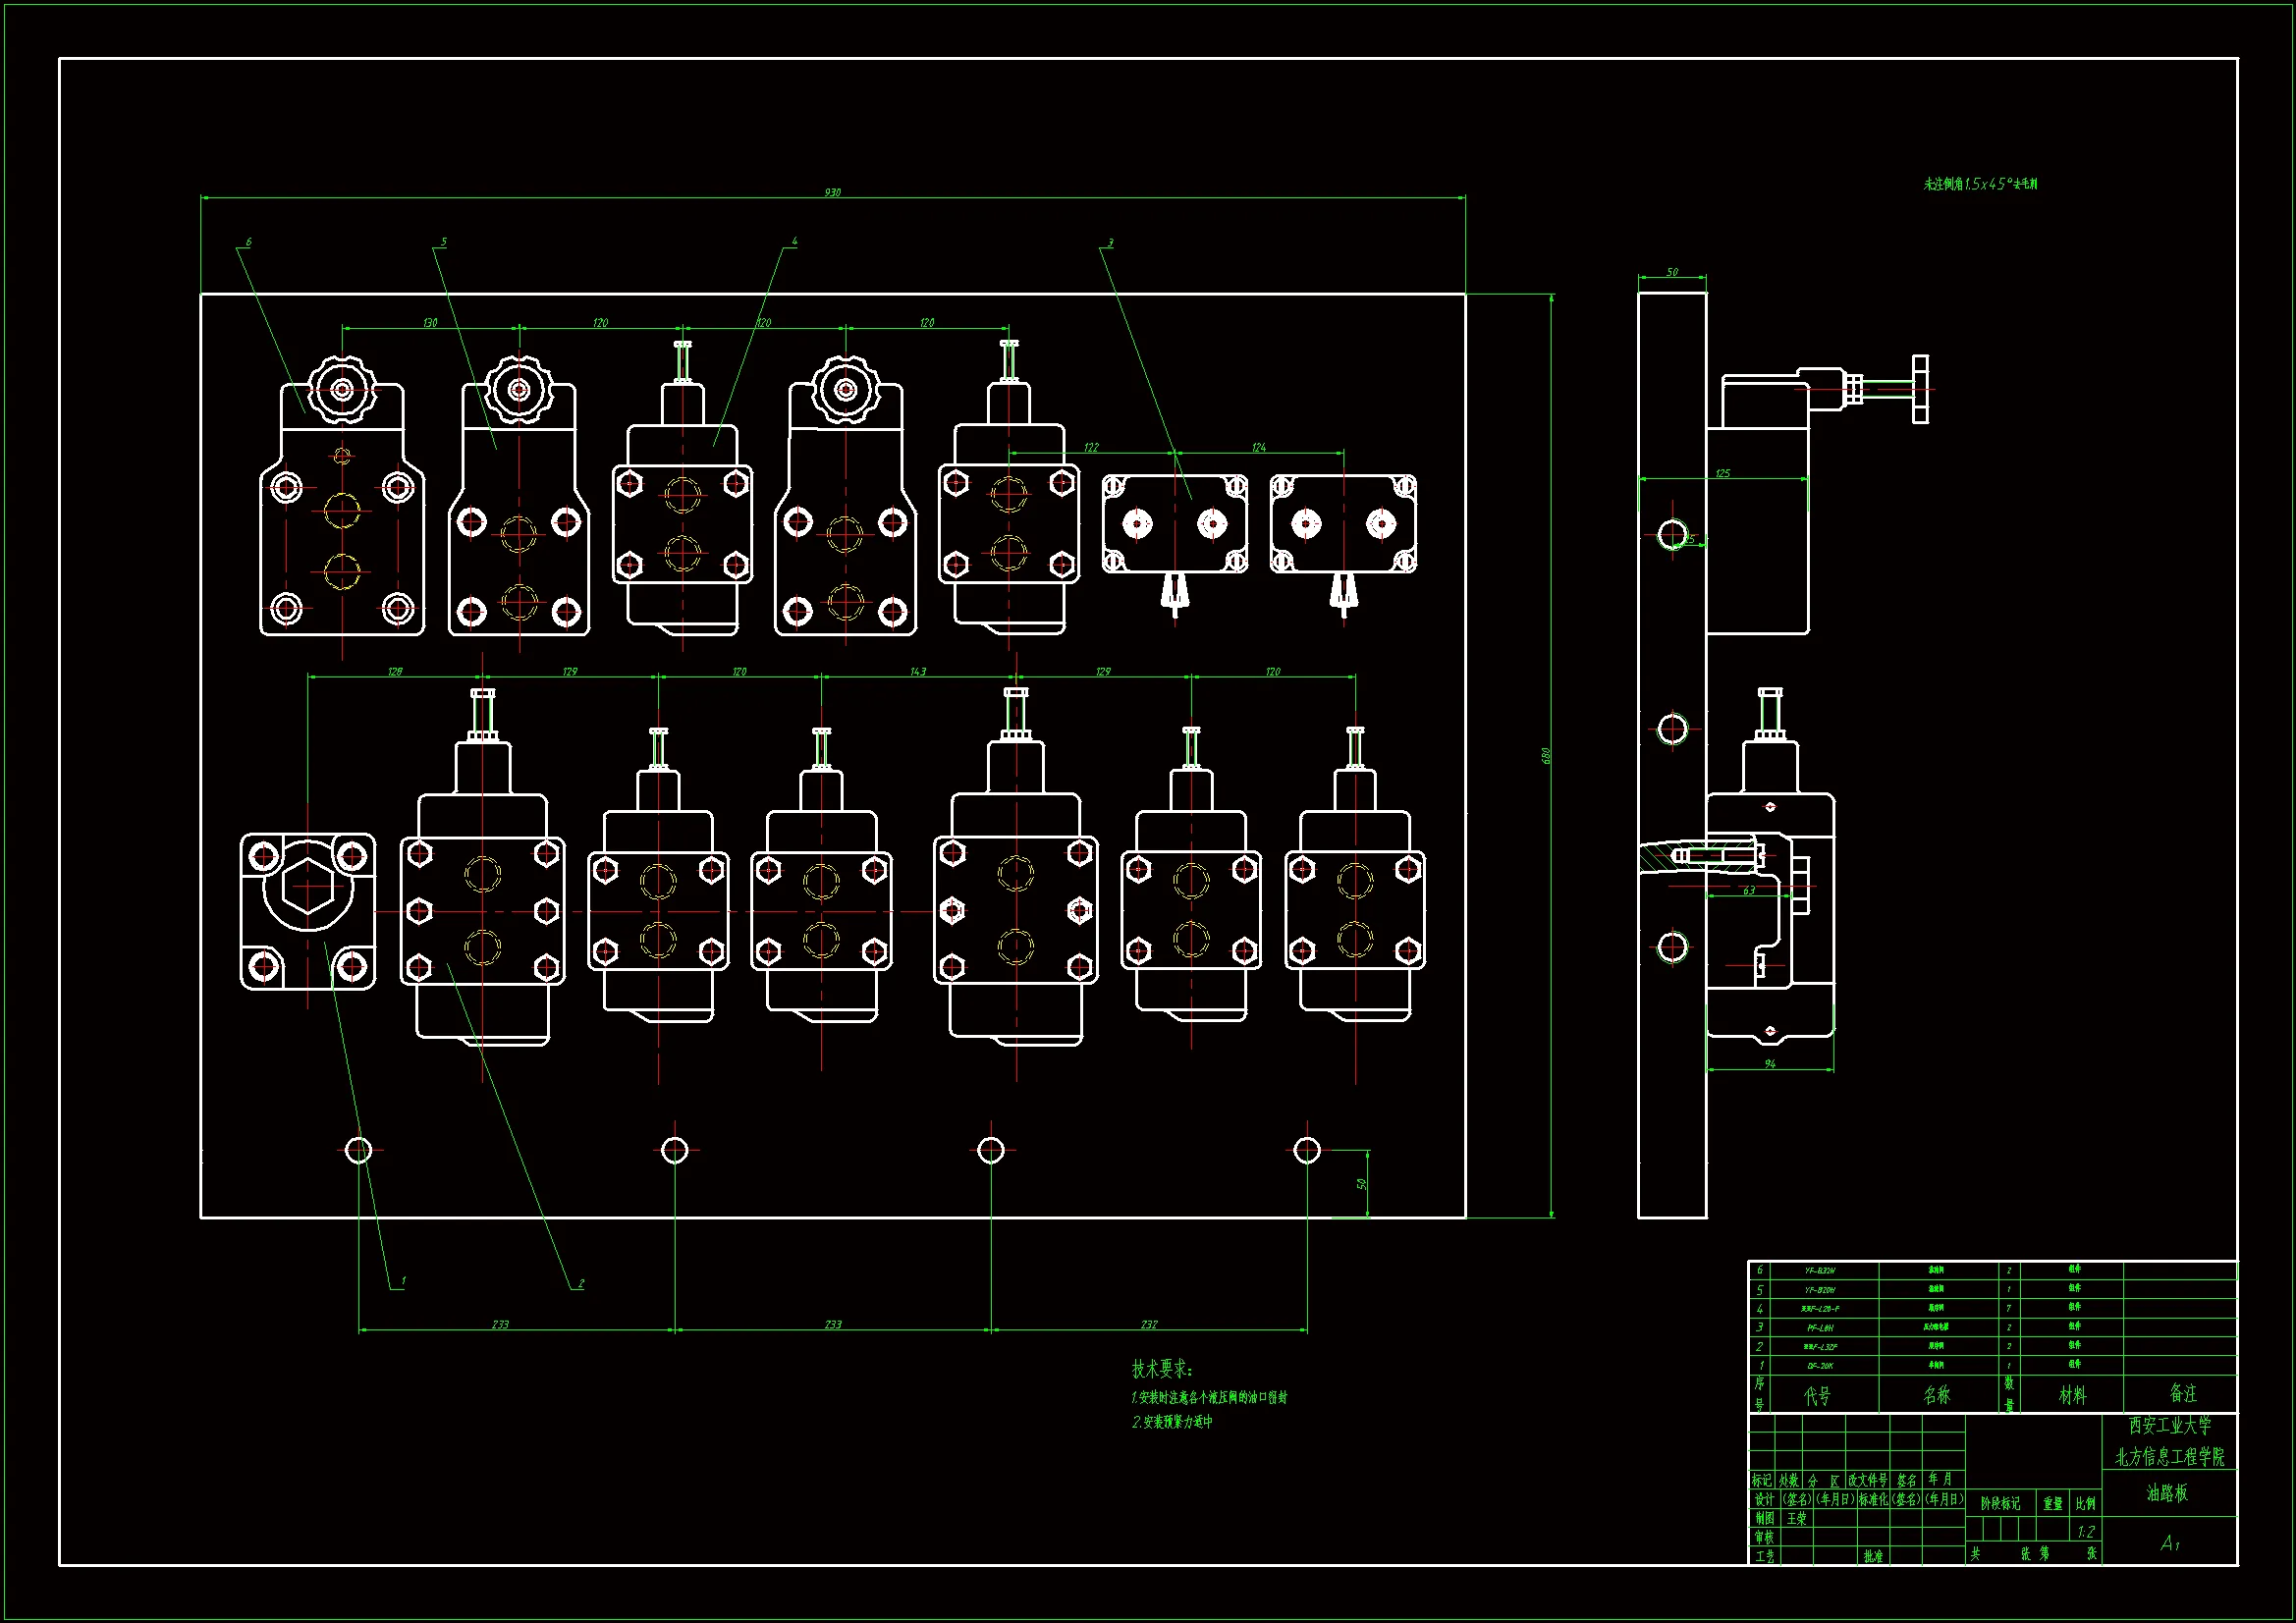
Task: Select the 1:2 scale value cell
Action: point(2085,1531)
